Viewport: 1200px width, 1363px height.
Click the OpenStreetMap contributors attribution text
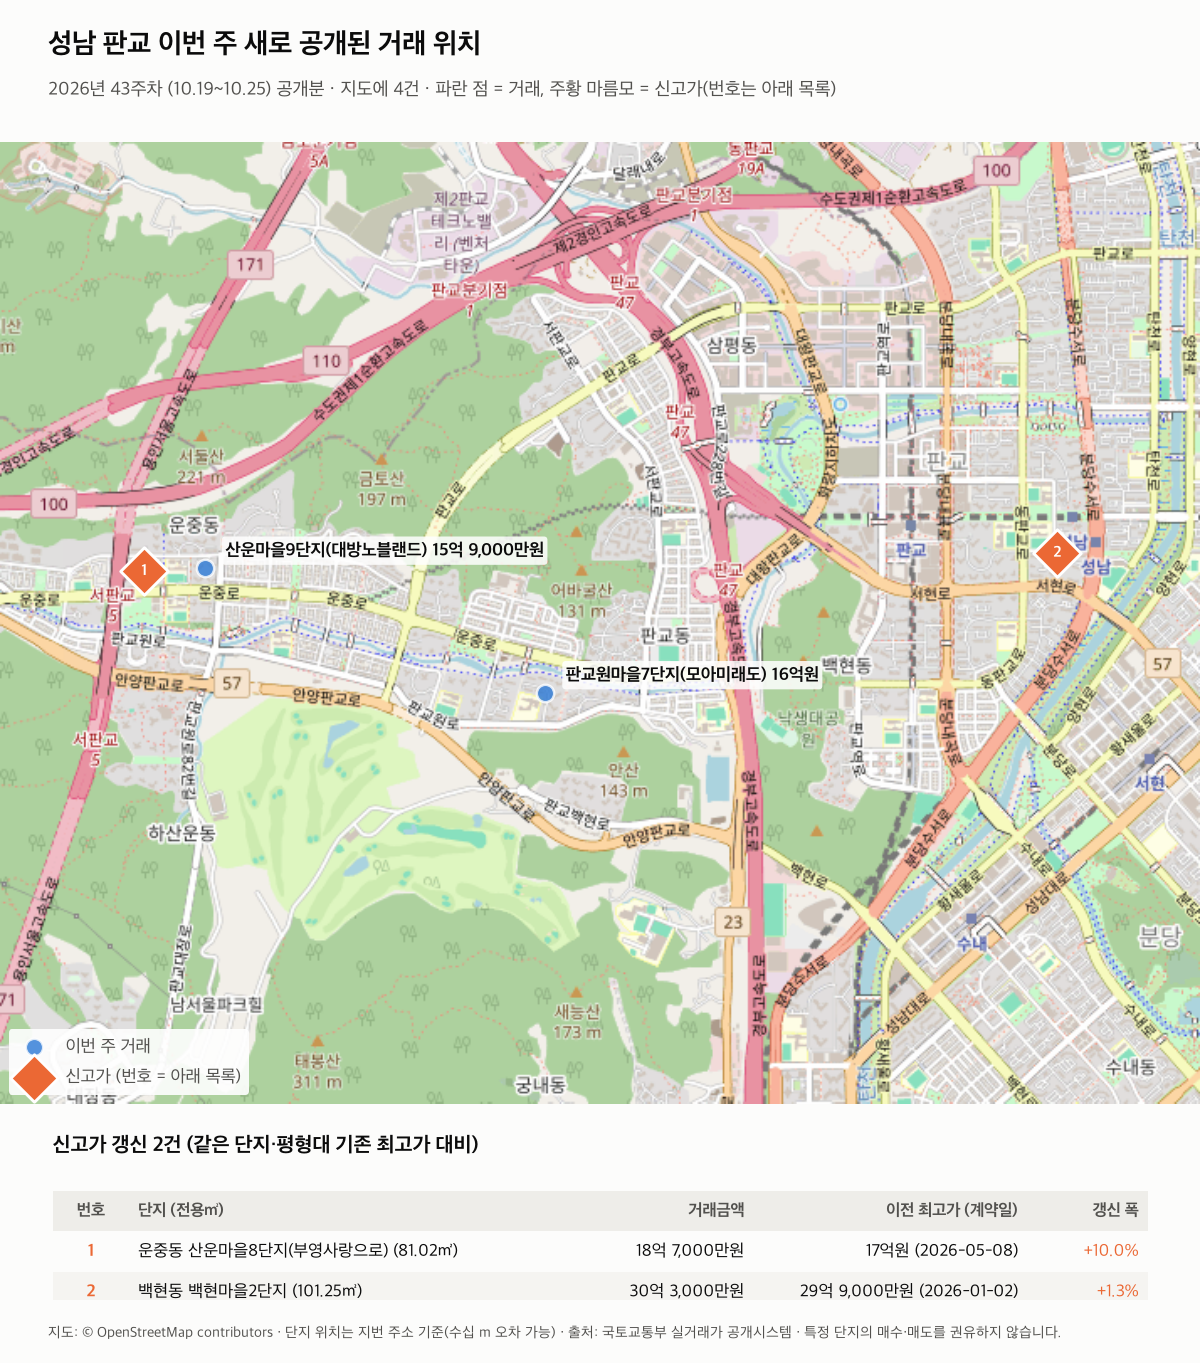coord(177,1332)
